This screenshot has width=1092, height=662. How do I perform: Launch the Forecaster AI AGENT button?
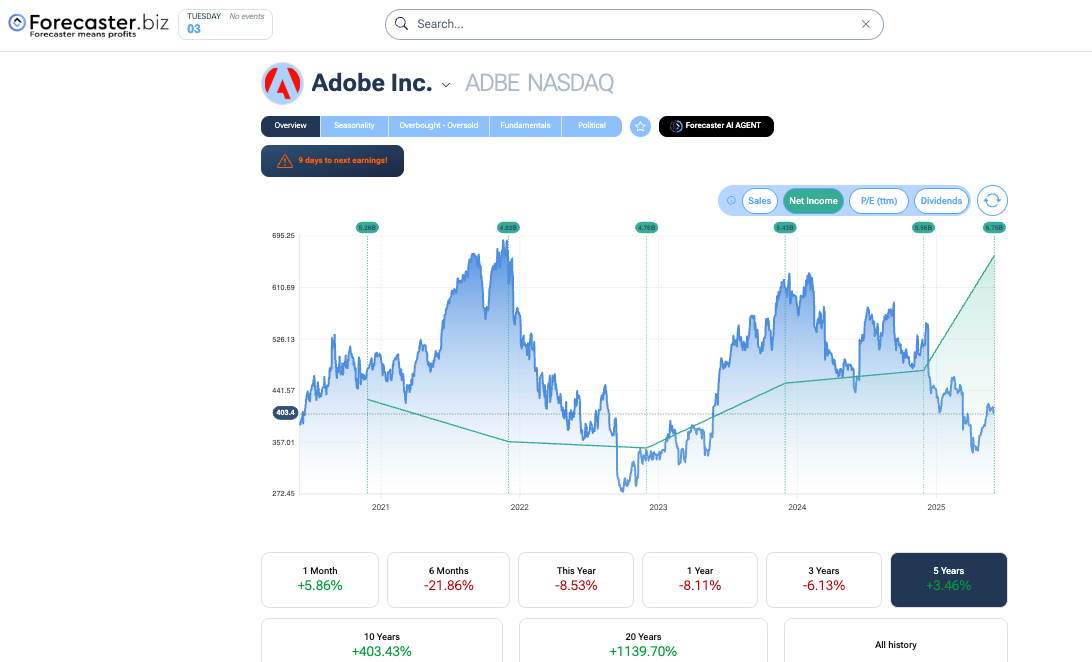(x=716, y=126)
